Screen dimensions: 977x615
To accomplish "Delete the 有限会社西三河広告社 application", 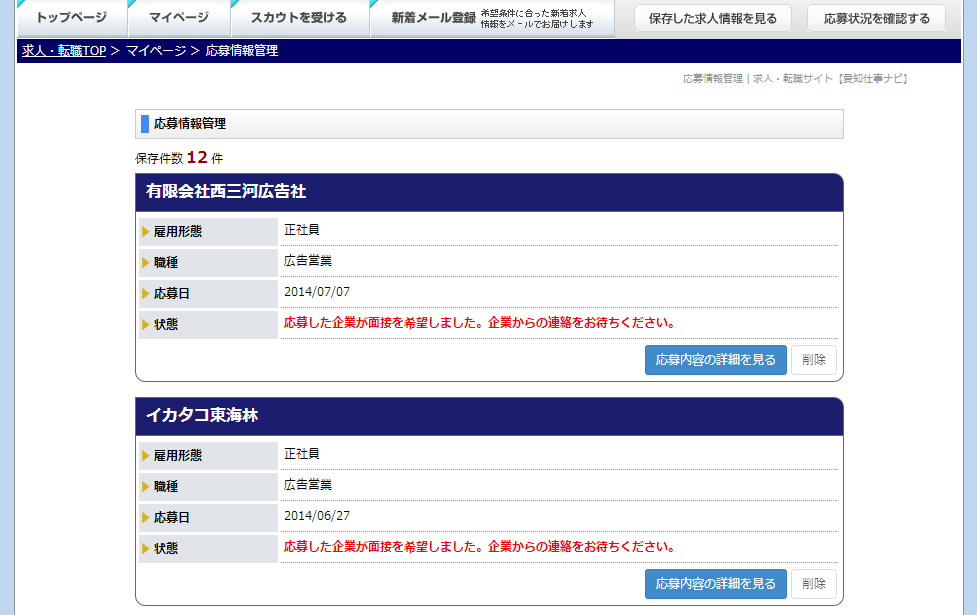I will coord(813,360).
